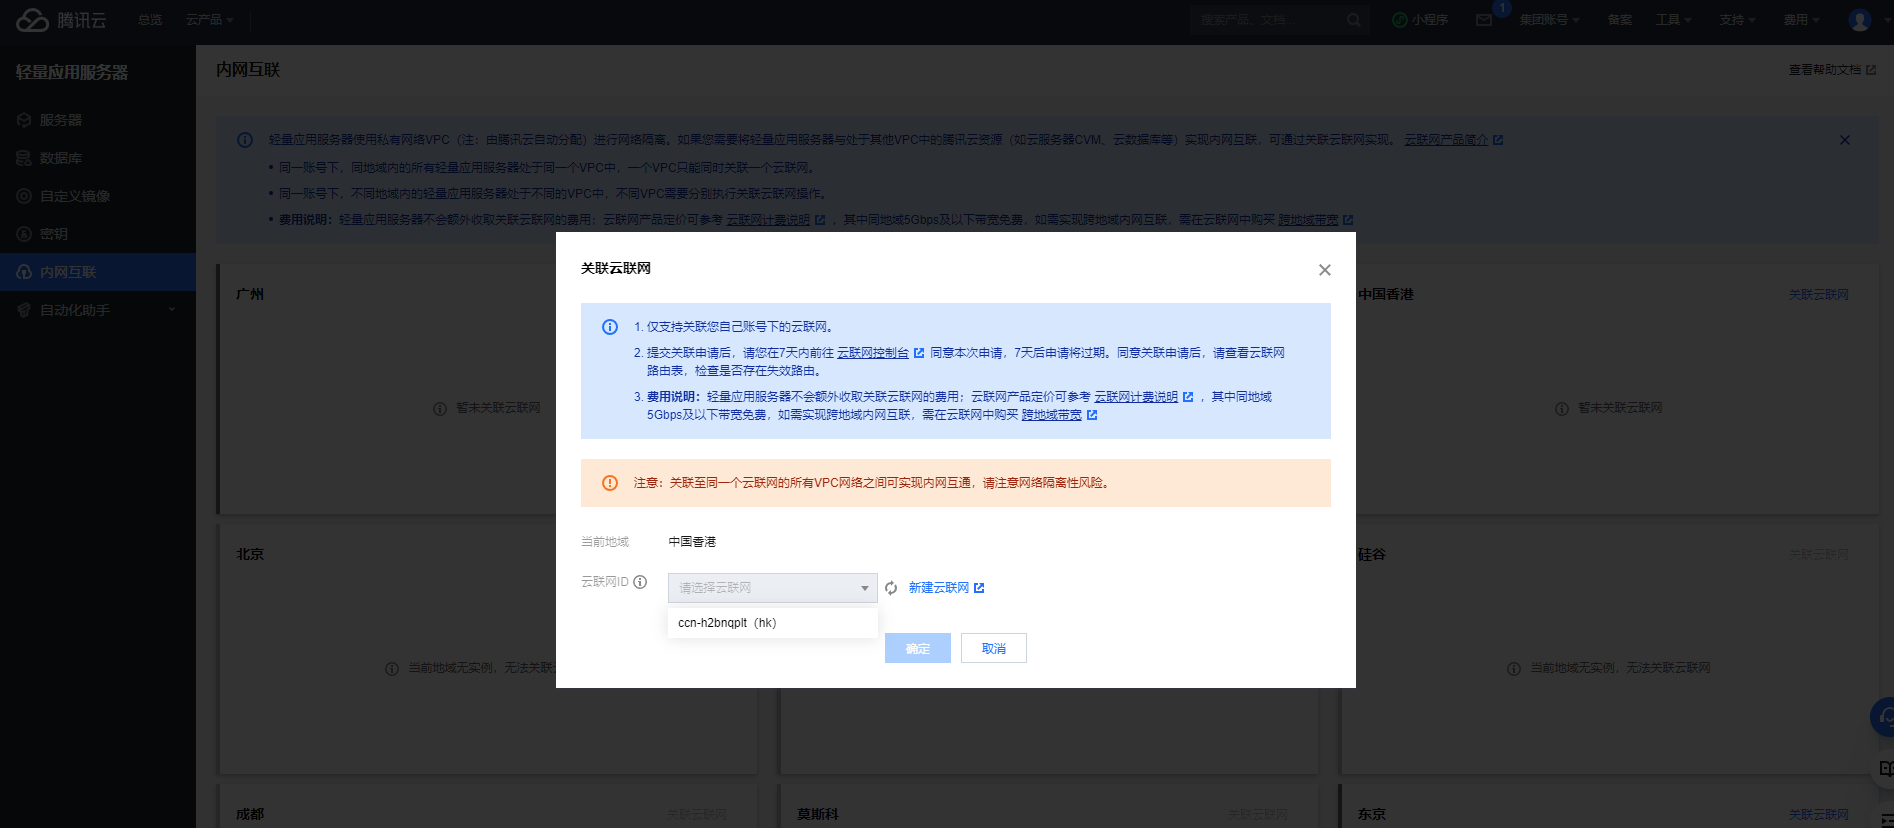
Task: Dismiss the page info banner with its X
Action: 1845,140
